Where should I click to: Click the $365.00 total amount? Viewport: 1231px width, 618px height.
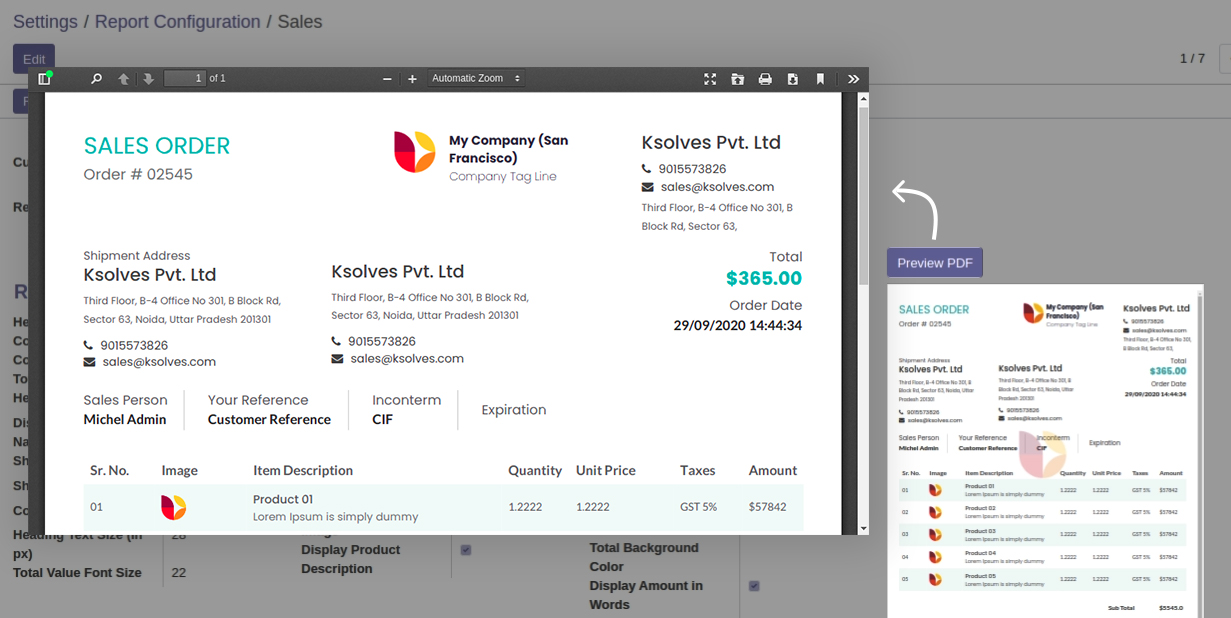click(x=764, y=278)
